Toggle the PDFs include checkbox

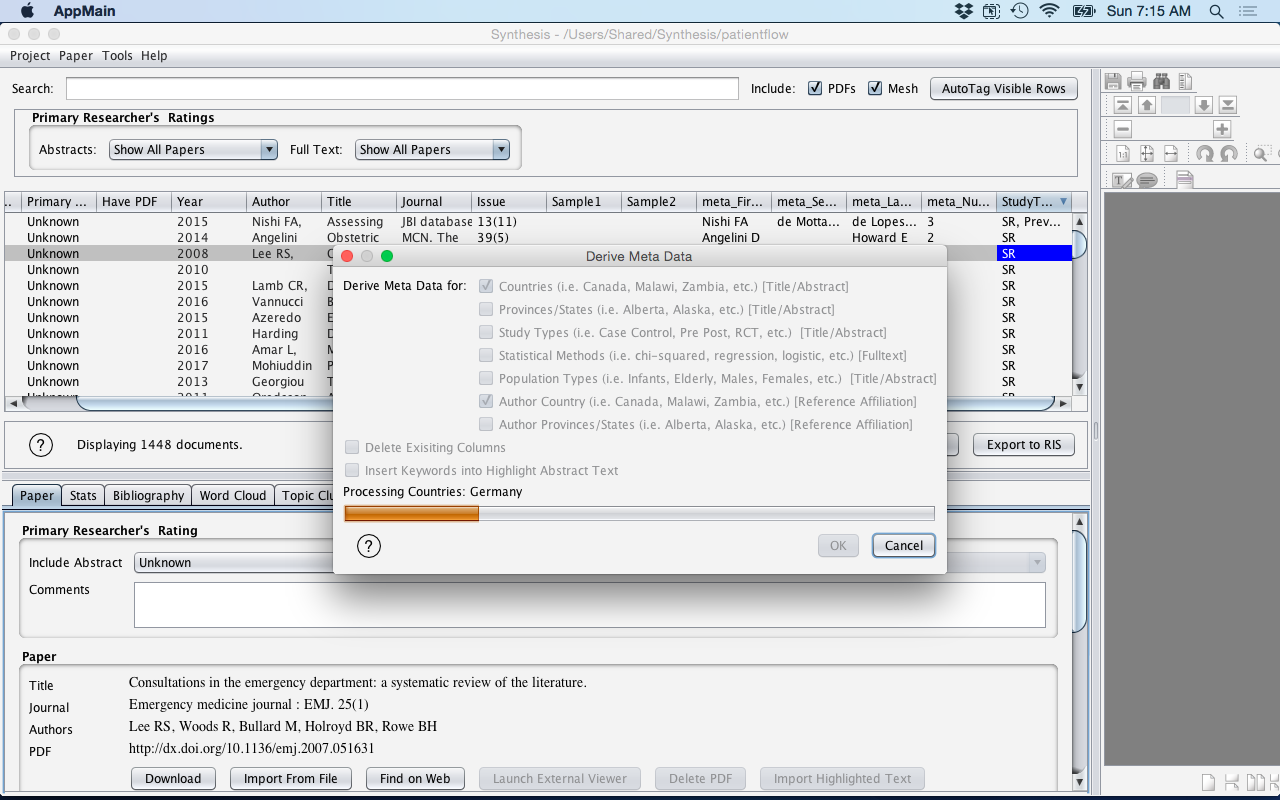click(x=815, y=88)
